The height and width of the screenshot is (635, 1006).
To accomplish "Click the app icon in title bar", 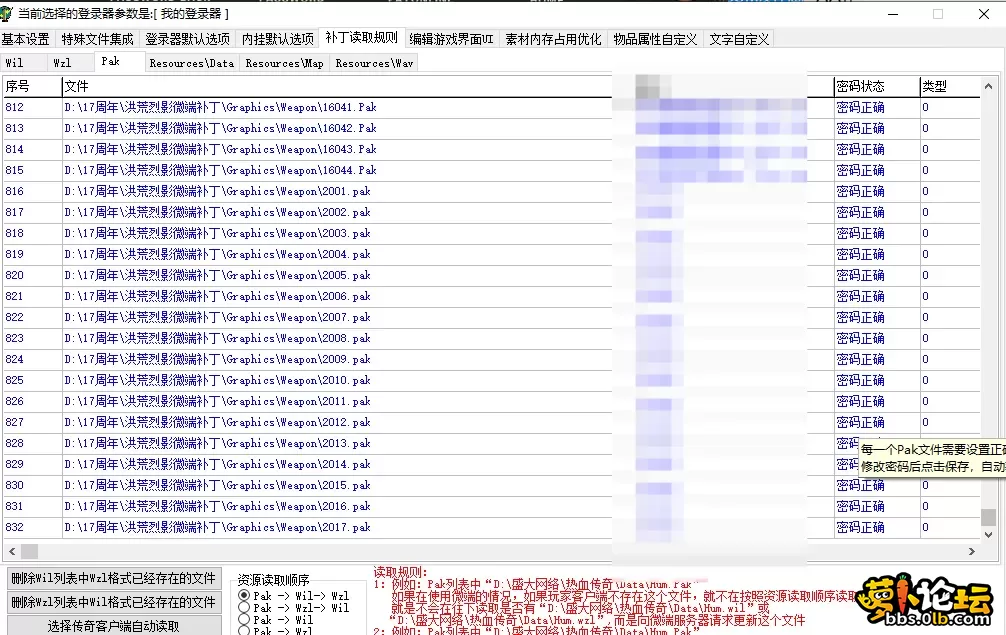I will [6, 13].
